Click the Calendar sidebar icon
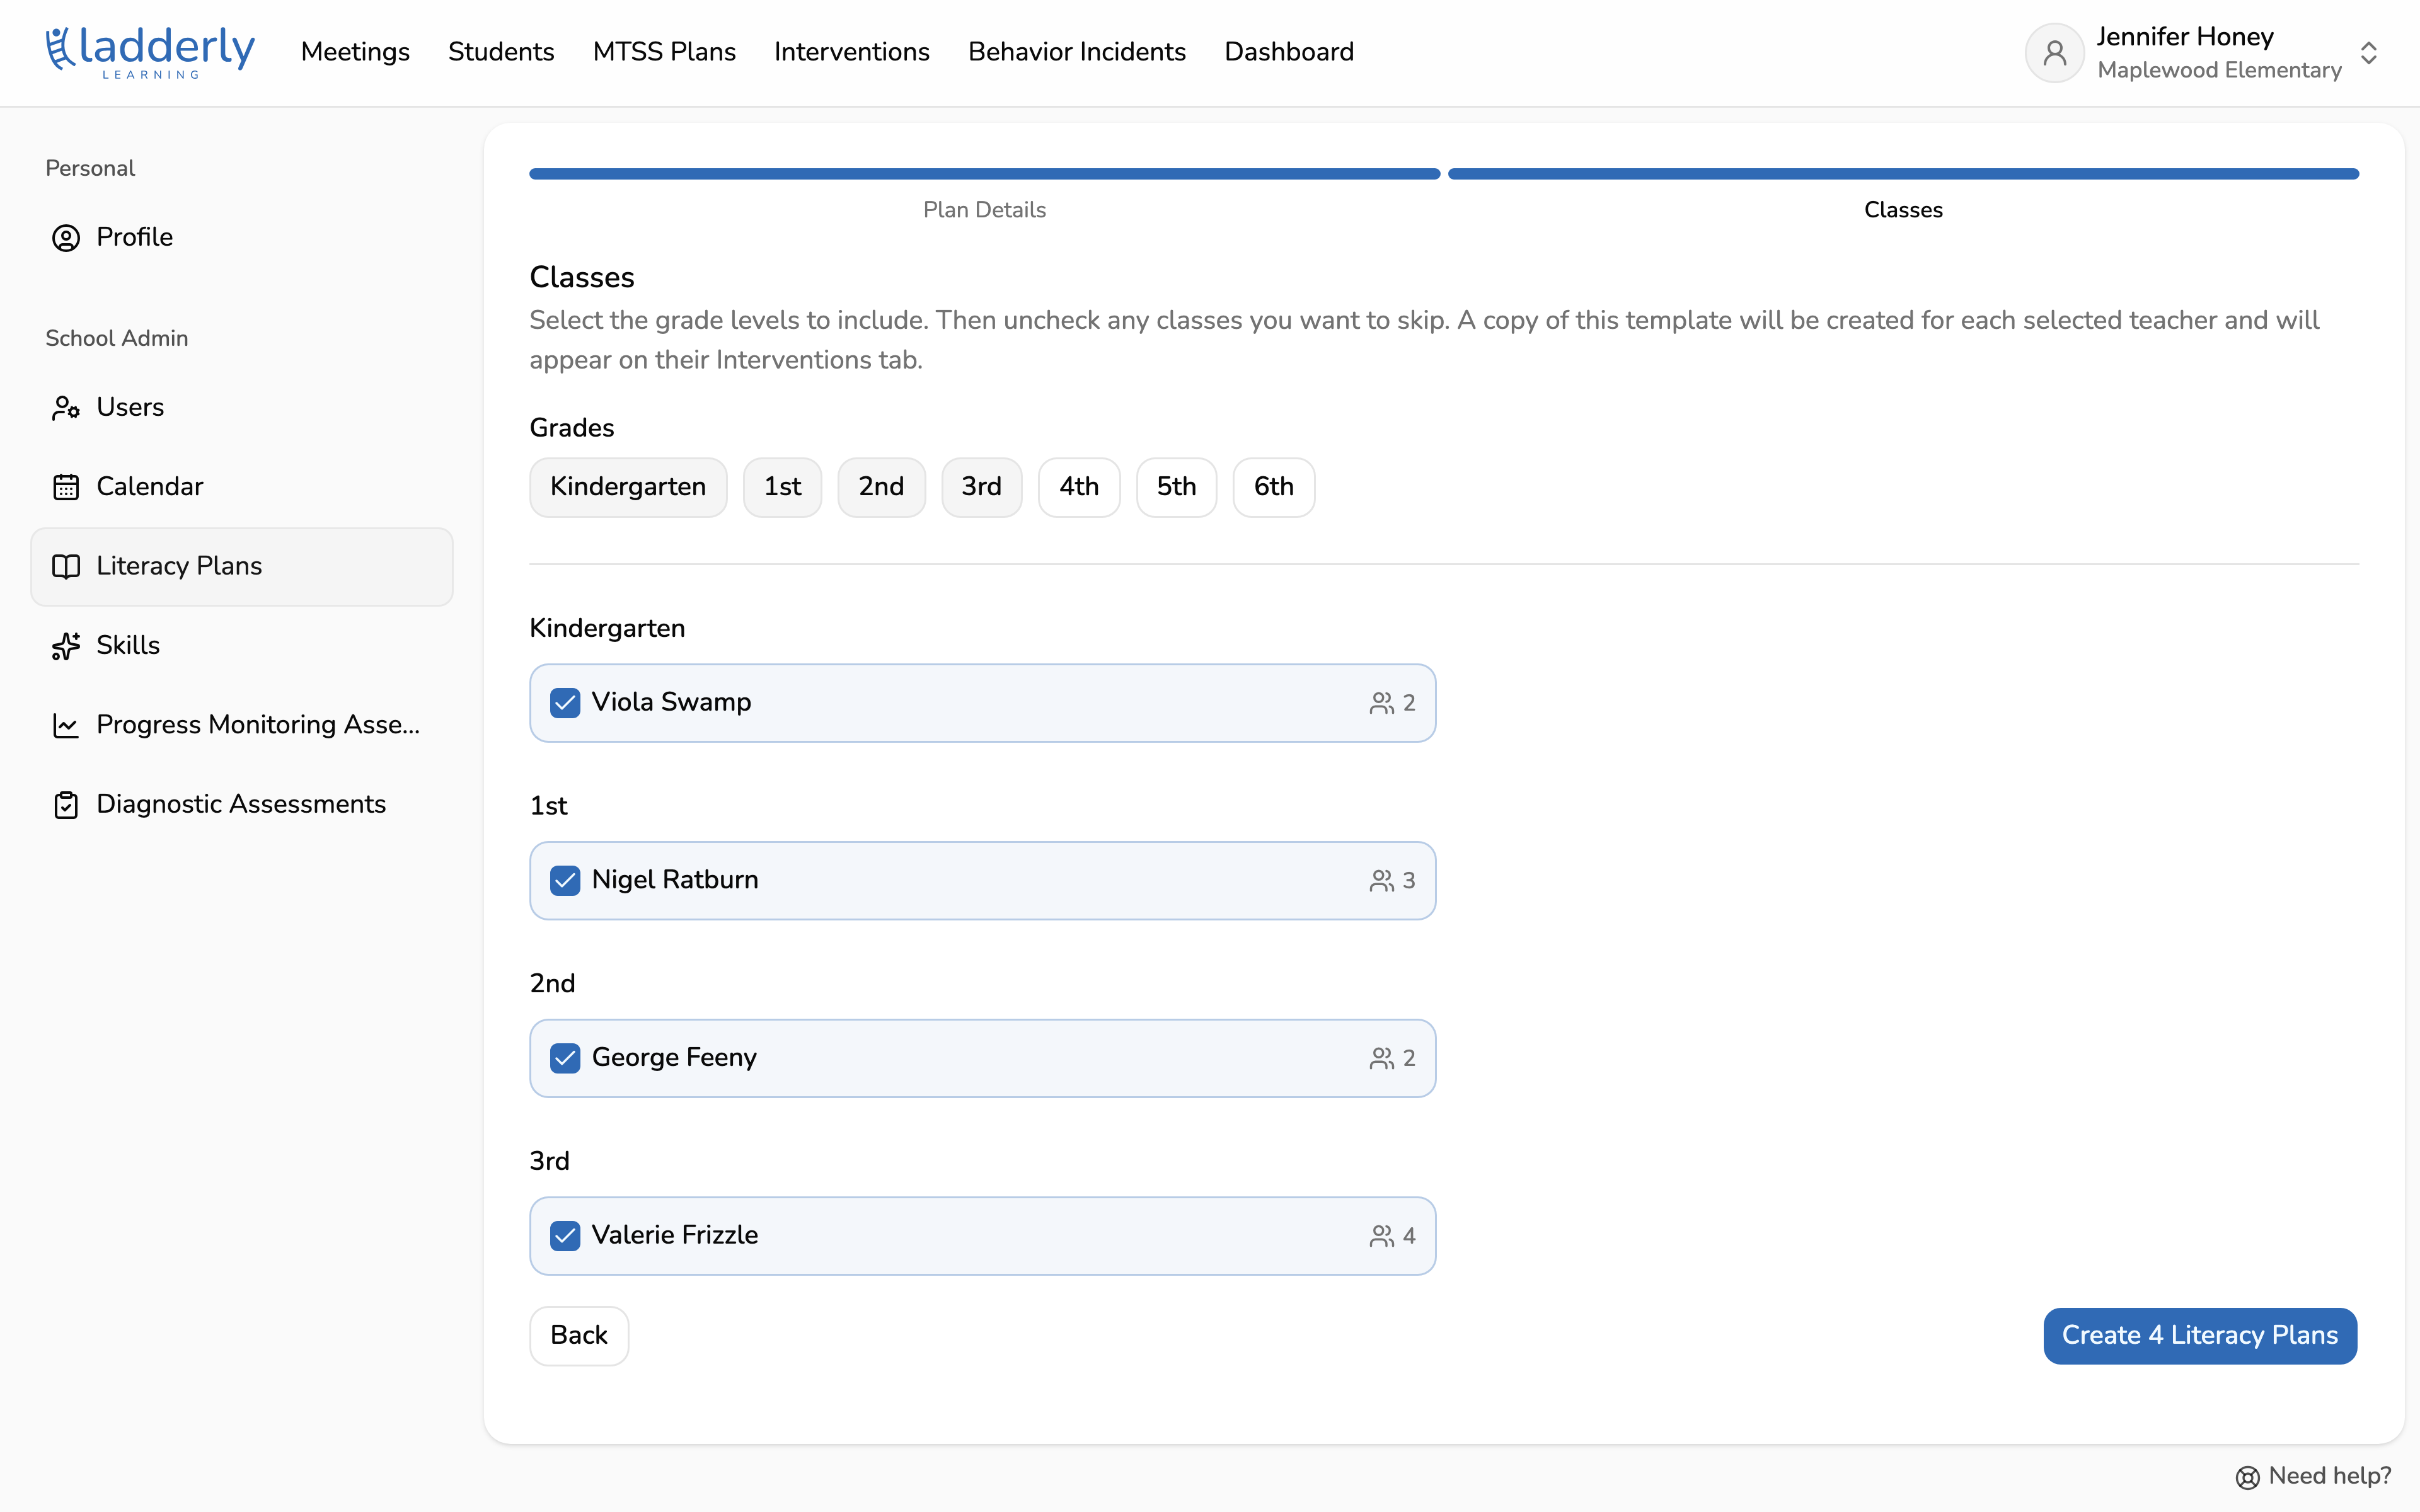2420x1512 pixels. click(x=66, y=487)
